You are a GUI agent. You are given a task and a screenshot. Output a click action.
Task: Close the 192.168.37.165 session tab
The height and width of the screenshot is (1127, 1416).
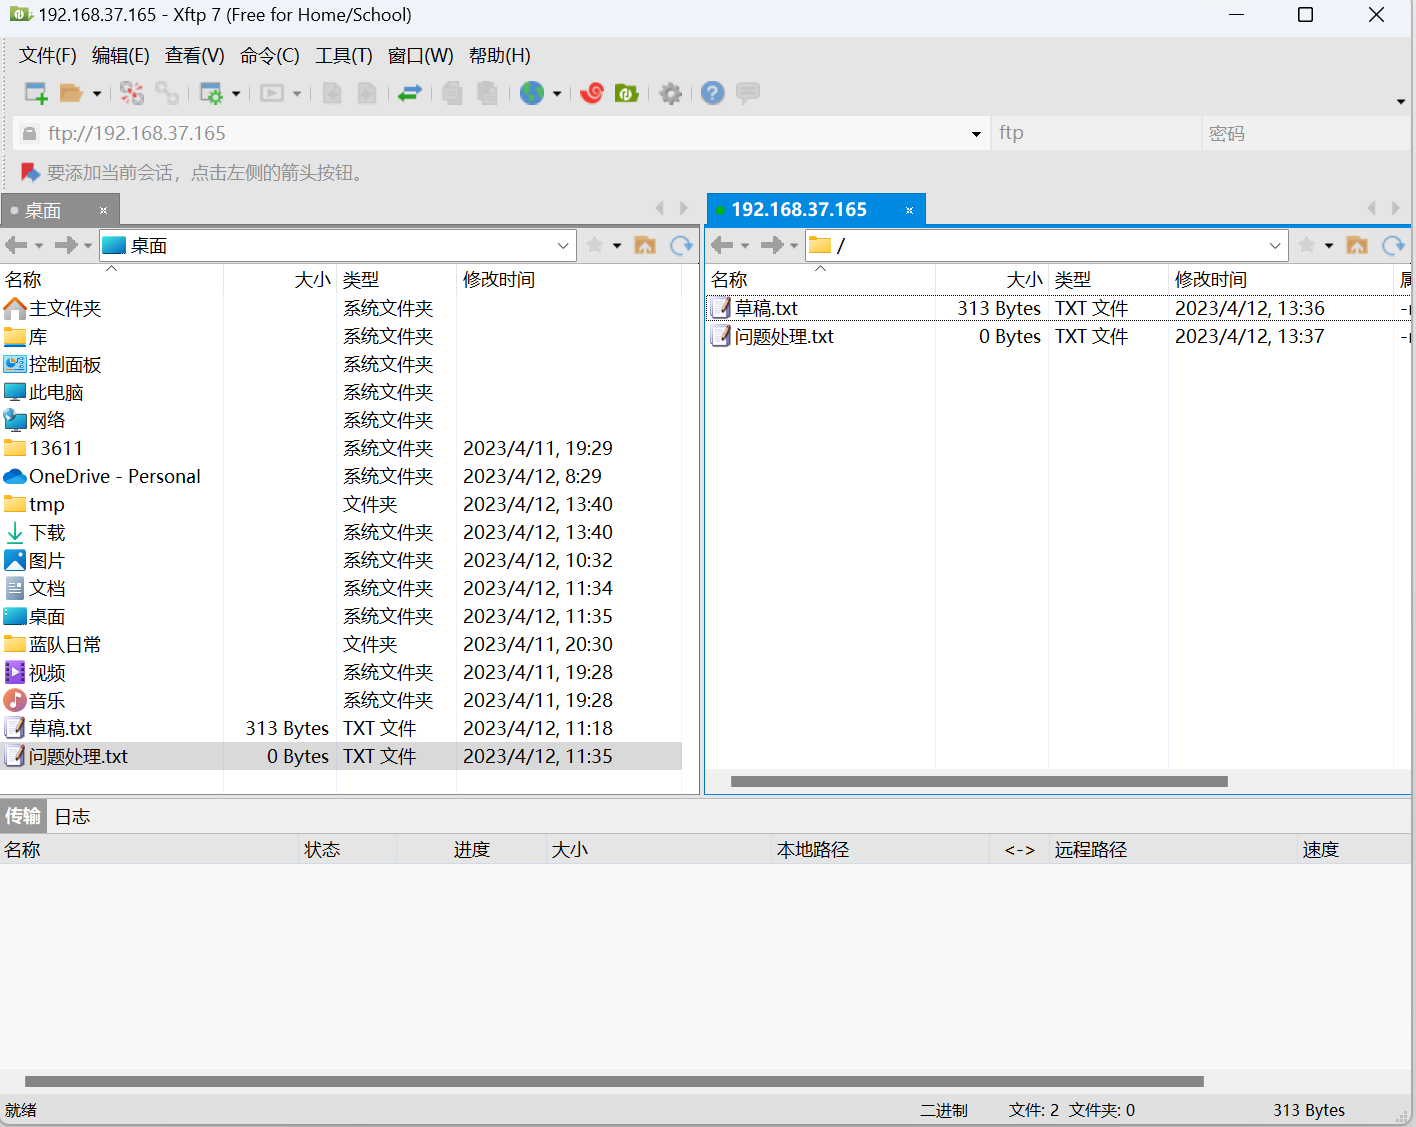909,210
